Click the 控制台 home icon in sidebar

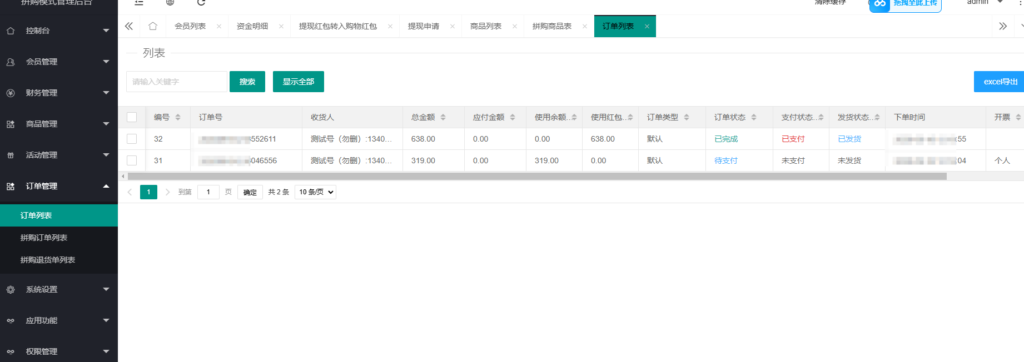coord(10,31)
